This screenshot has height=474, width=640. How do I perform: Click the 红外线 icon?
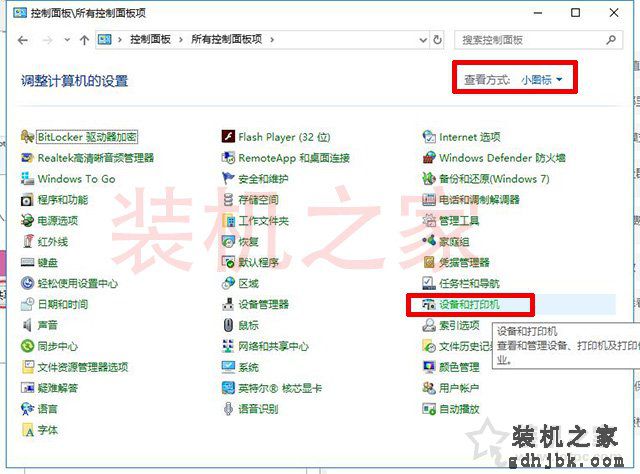pos(27,241)
